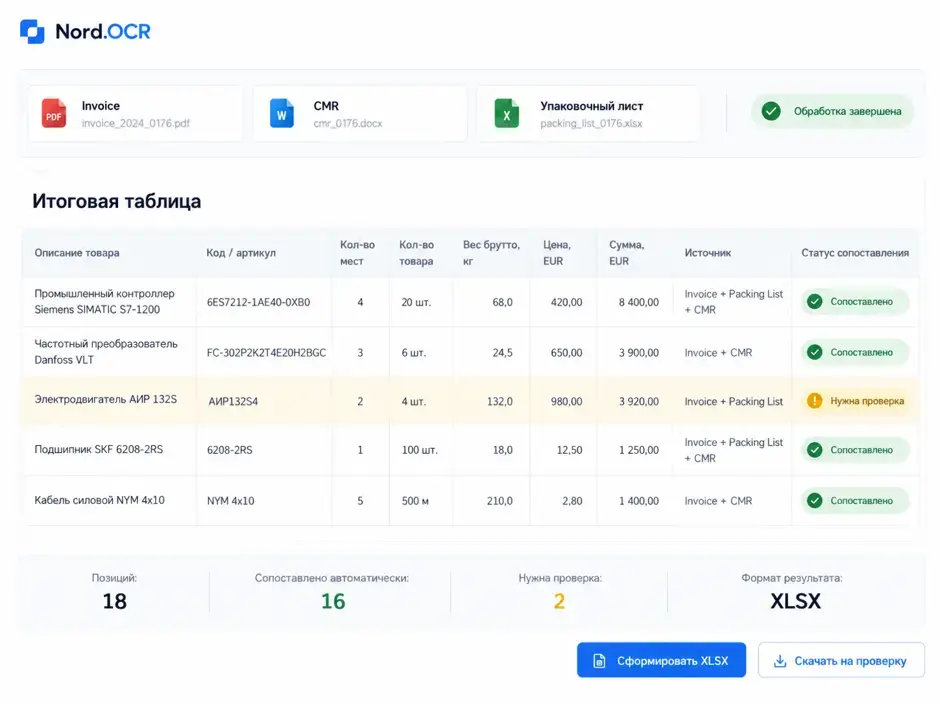This screenshot has height=704, width=940.
Task: Click the 420,00 price value
Action: 567,302
